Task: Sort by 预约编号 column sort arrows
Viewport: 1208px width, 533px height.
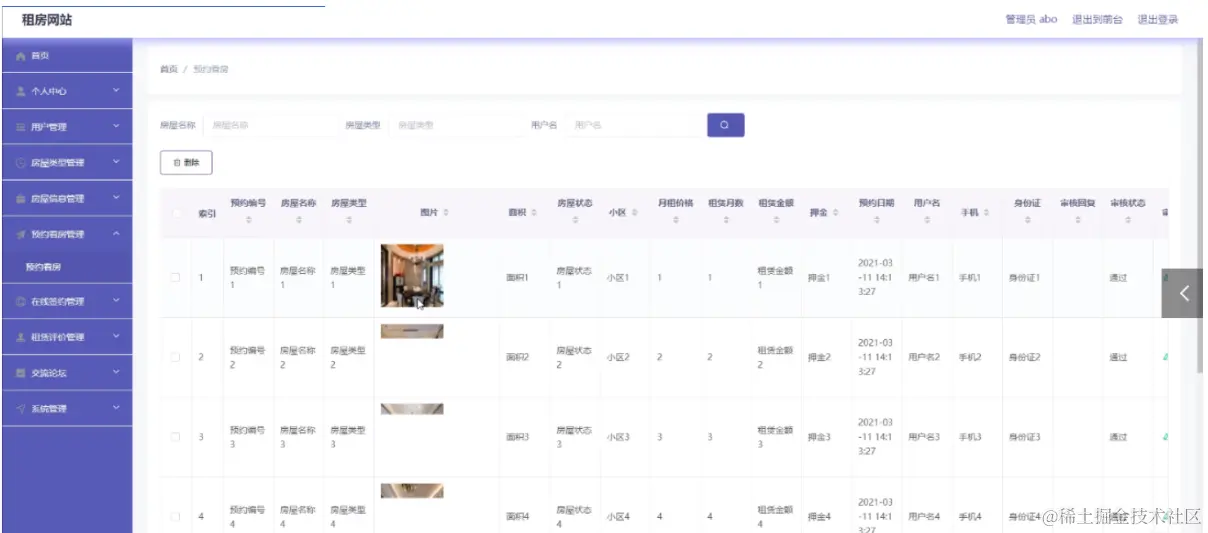Action: click(x=248, y=220)
